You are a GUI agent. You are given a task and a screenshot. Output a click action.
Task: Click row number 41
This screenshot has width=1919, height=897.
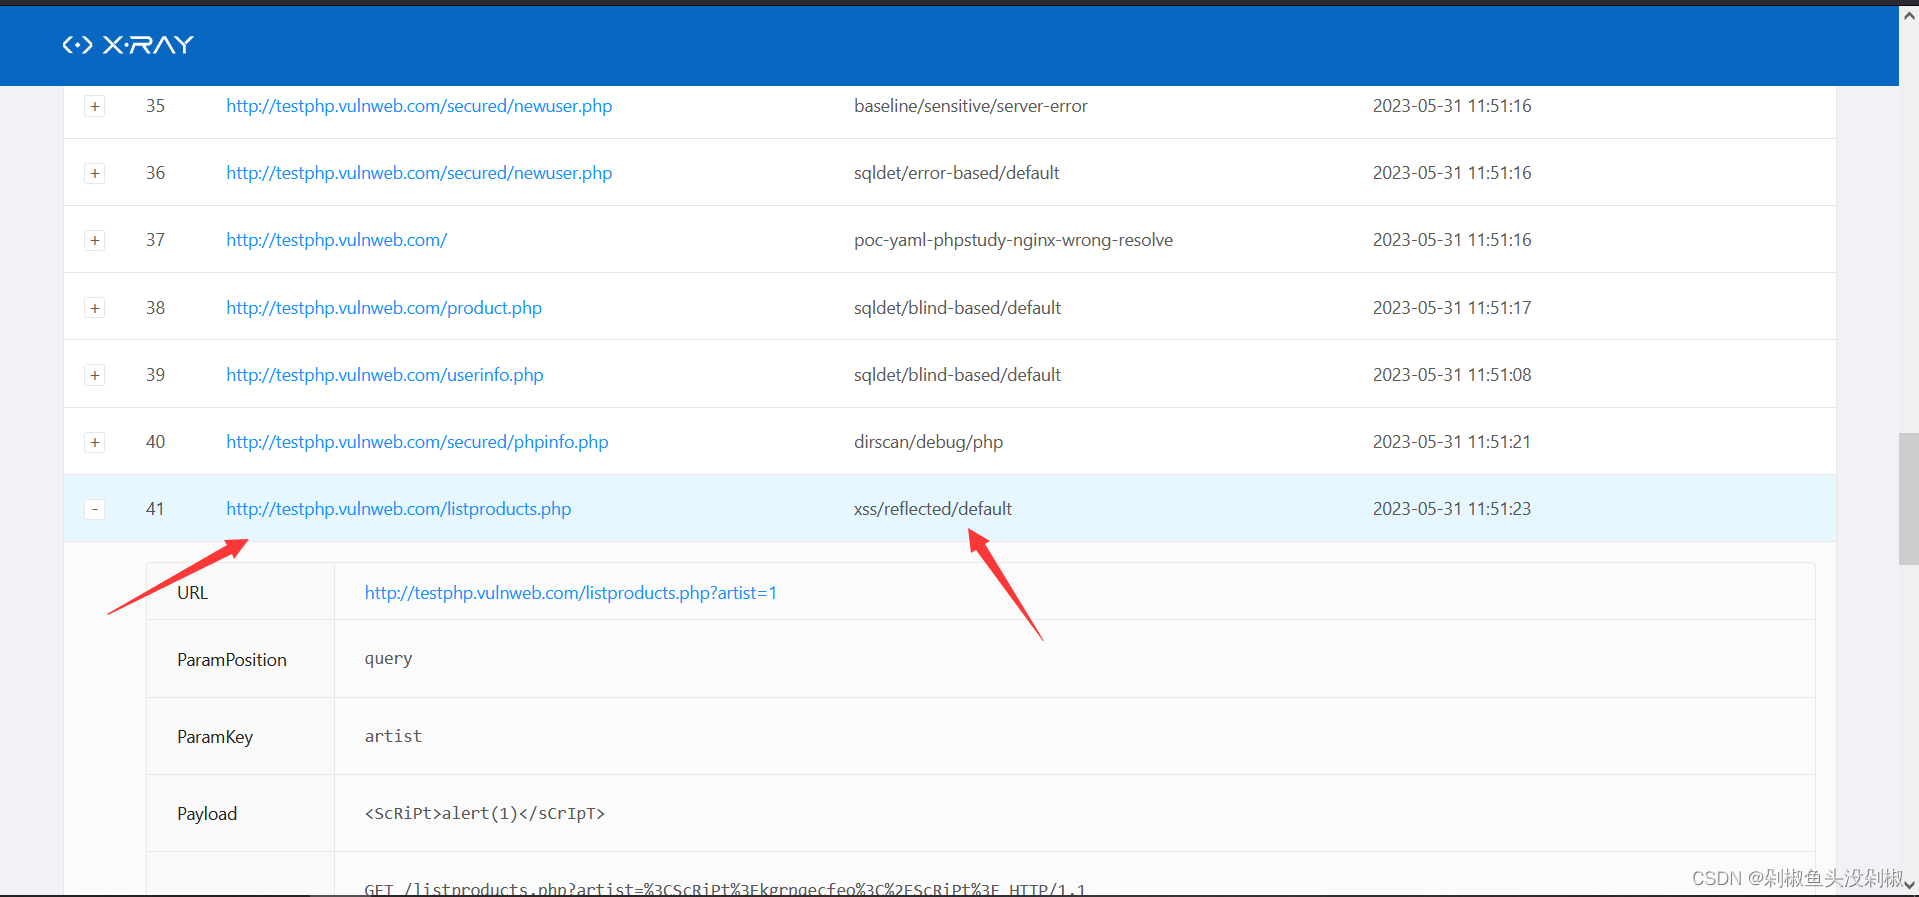click(155, 509)
